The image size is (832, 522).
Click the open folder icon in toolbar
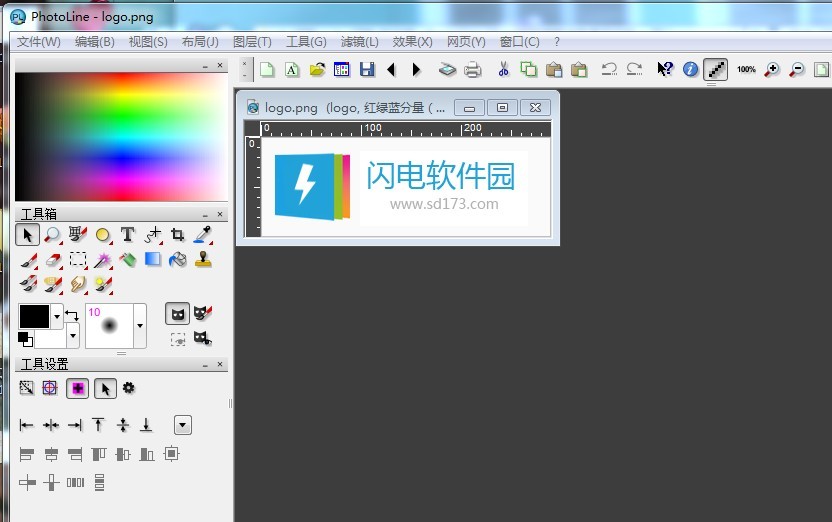(x=317, y=69)
